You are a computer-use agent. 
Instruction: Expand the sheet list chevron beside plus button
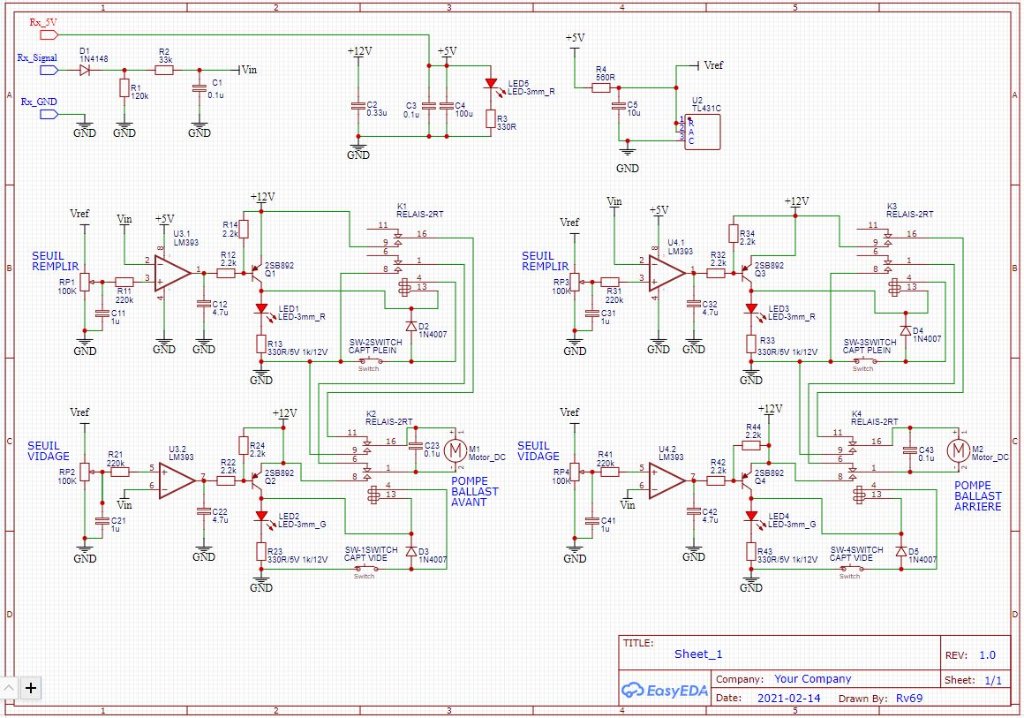tap(9, 687)
